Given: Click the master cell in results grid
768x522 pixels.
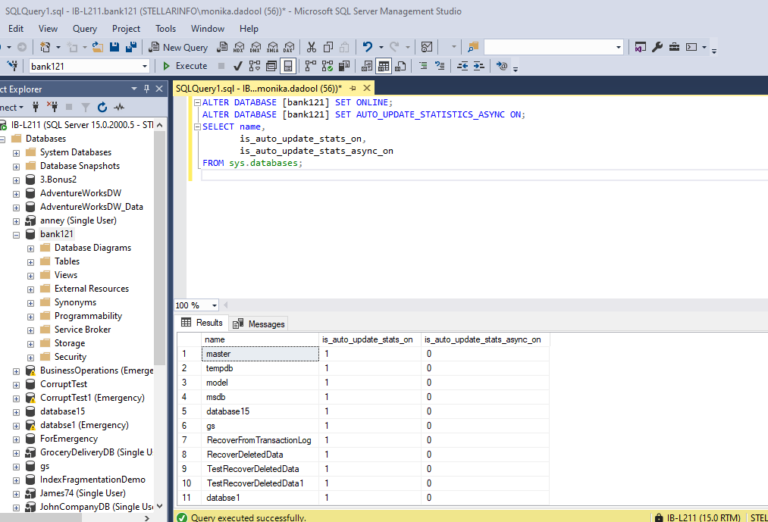Looking at the screenshot, I should click(260, 354).
